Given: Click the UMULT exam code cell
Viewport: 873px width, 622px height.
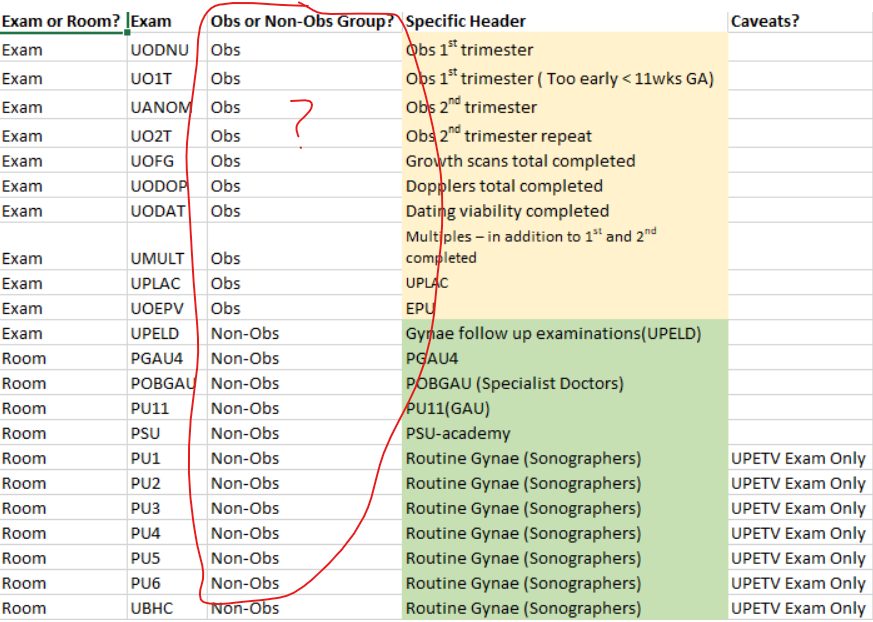Looking at the screenshot, I should (x=167, y=247).
